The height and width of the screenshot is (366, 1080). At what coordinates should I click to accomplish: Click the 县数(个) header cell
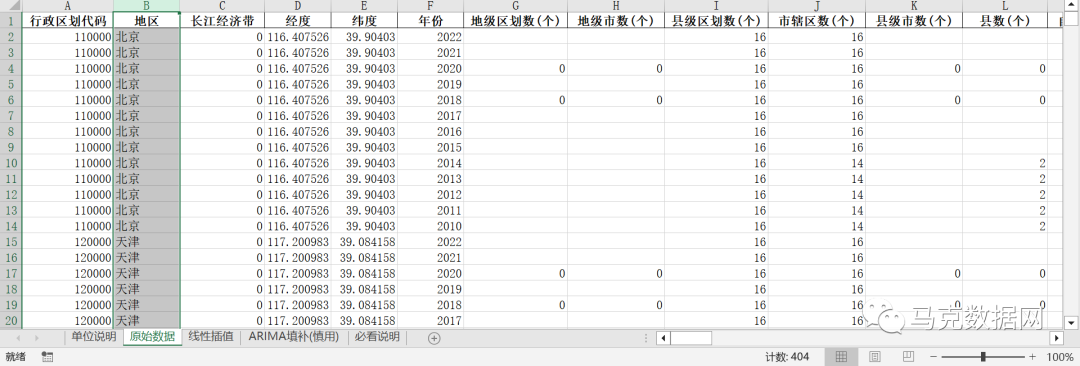(x=1005, y=21)
